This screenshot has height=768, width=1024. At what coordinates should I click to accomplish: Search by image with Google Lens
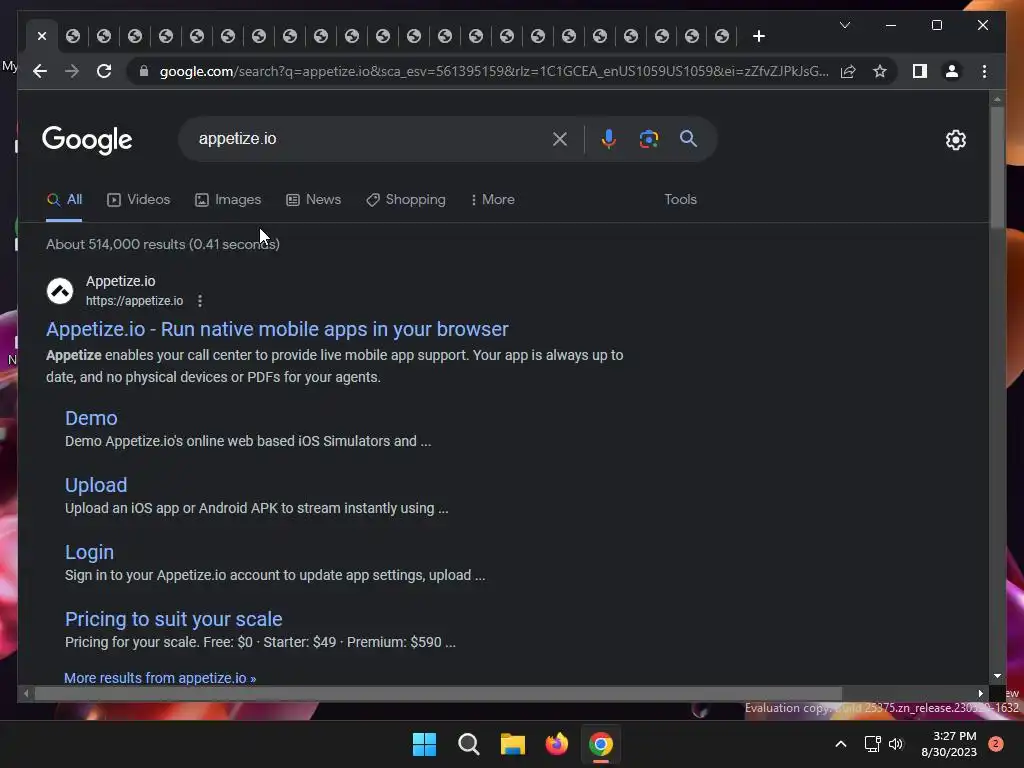pos(648,138)
